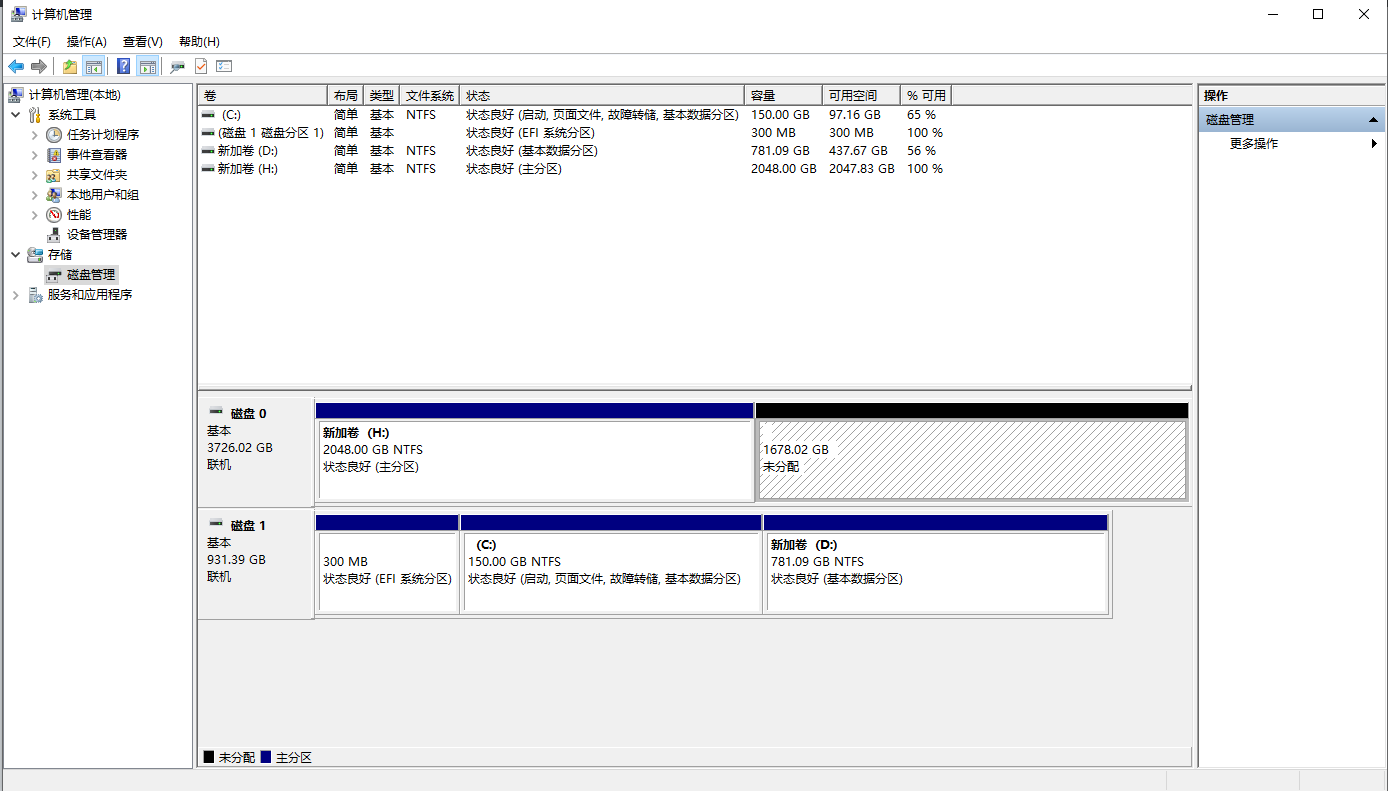Expand the 事件查看器 node
This screenshot has width=1388, height=791.
pyautogui.click(x=35, y=155)
